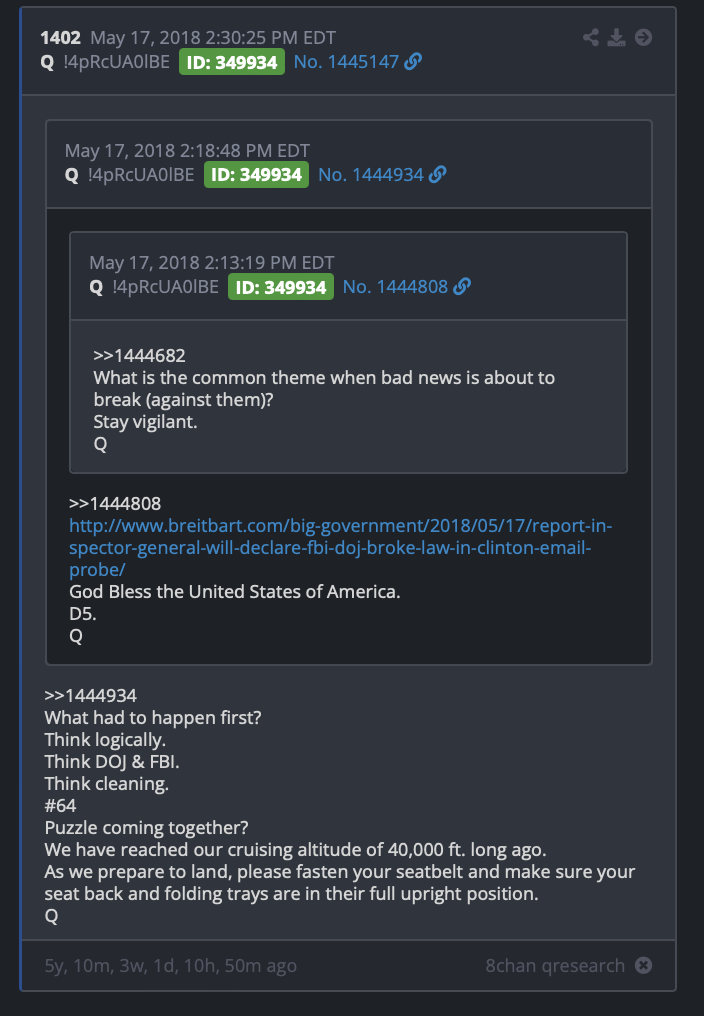Click the post number 1402
The image size is (704, 1016).
pyautogui.click(x=60, y=38)
